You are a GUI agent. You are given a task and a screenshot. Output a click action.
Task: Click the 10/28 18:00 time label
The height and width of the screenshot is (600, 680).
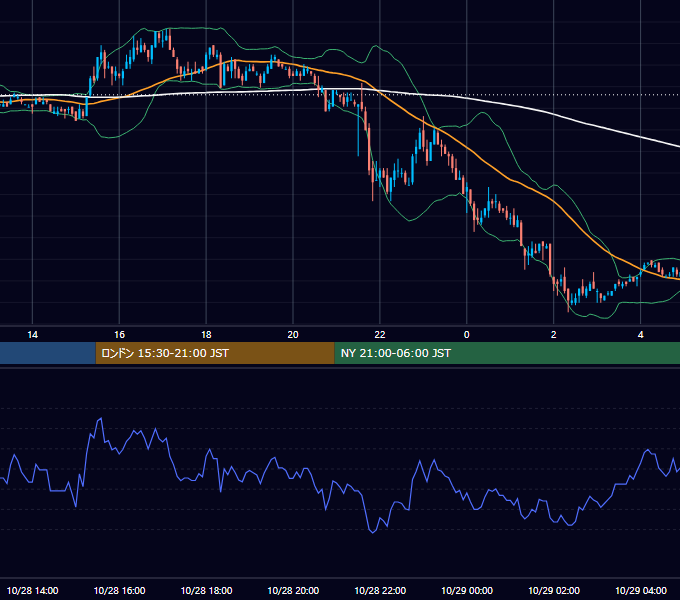pyautogui.click(x=206, y=590)
